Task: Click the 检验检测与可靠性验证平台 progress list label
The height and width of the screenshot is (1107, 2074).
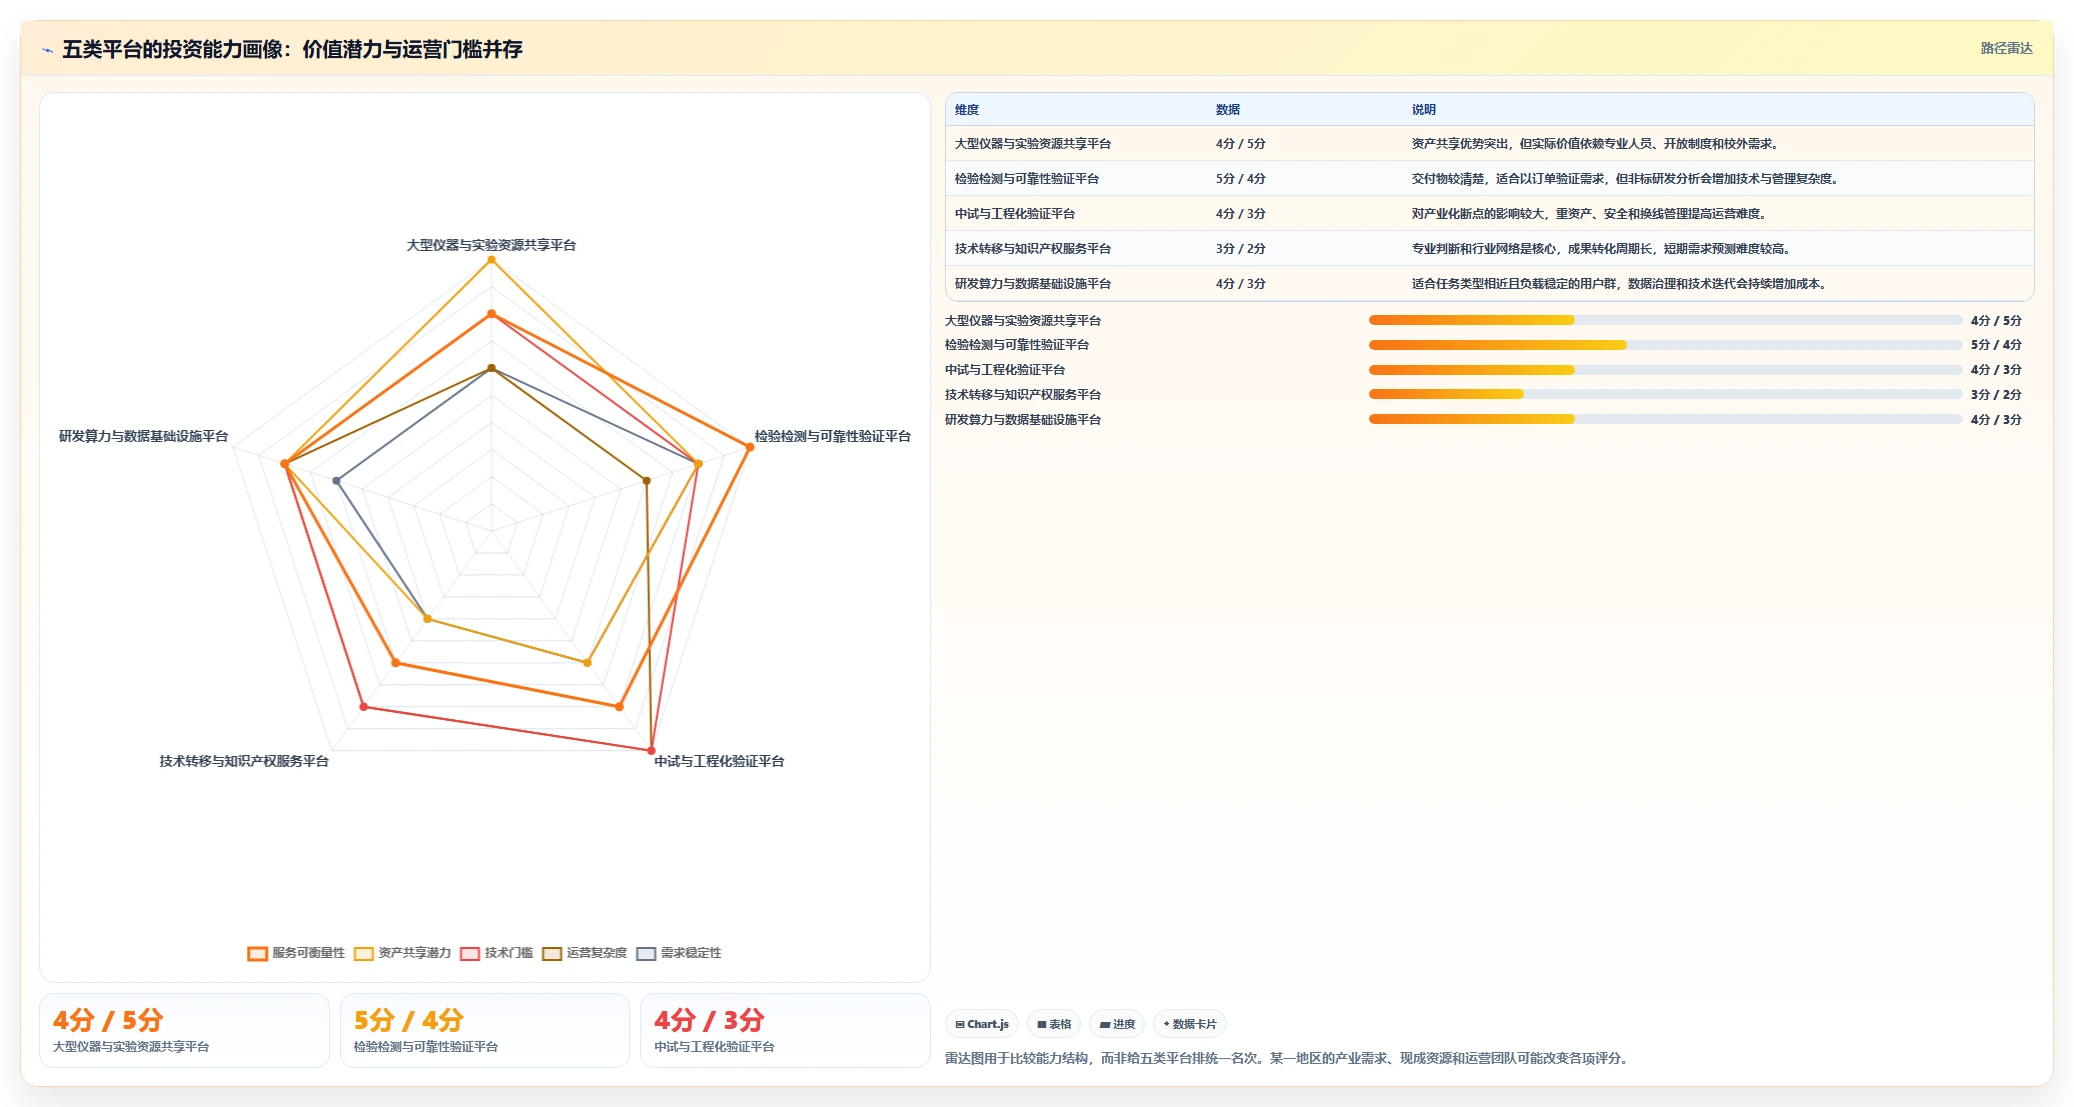Action: coord(1017,345)
